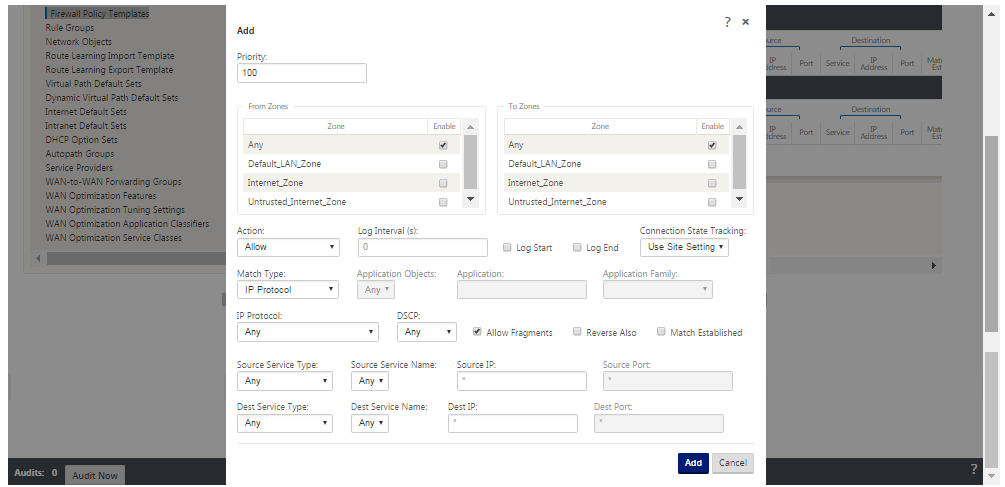Click the background panel scroll right arrow

pos(934,265)
